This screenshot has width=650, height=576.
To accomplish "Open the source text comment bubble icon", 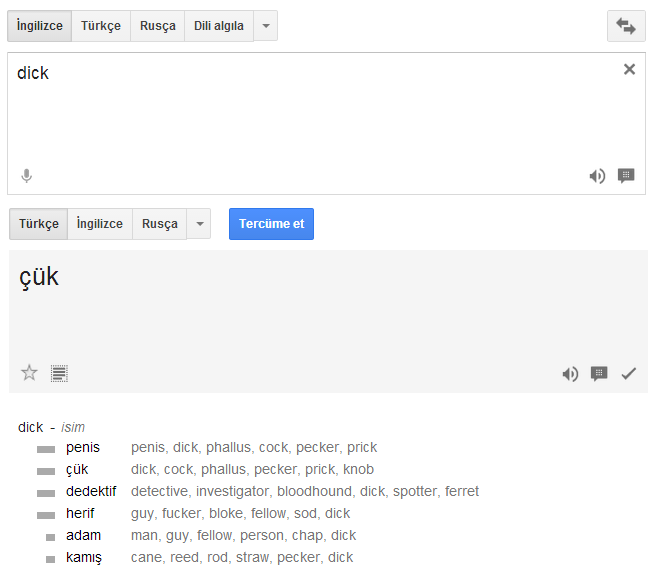I will 626,176.
